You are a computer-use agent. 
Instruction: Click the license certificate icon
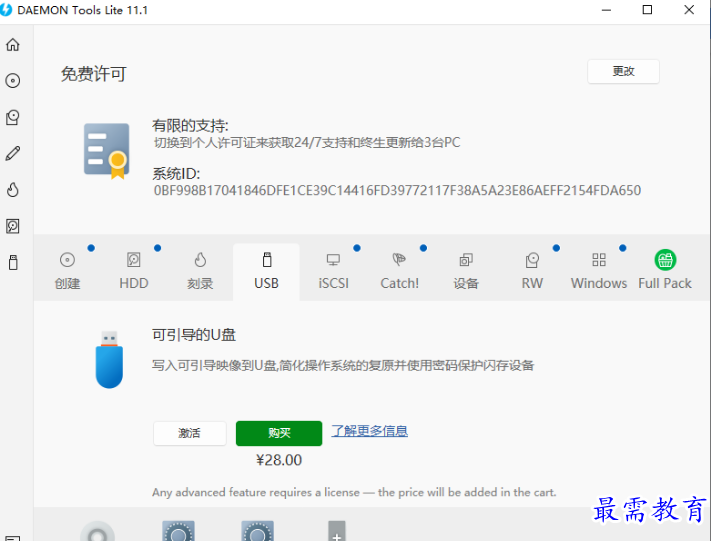107,151
